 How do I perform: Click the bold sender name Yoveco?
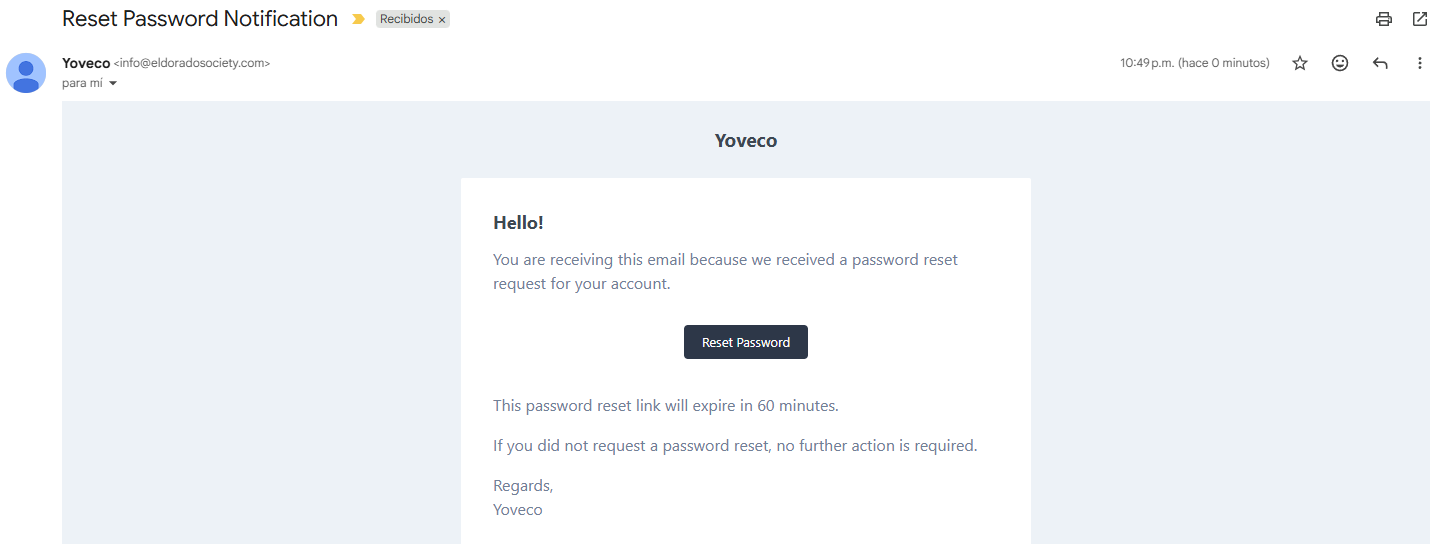[86, 63]
